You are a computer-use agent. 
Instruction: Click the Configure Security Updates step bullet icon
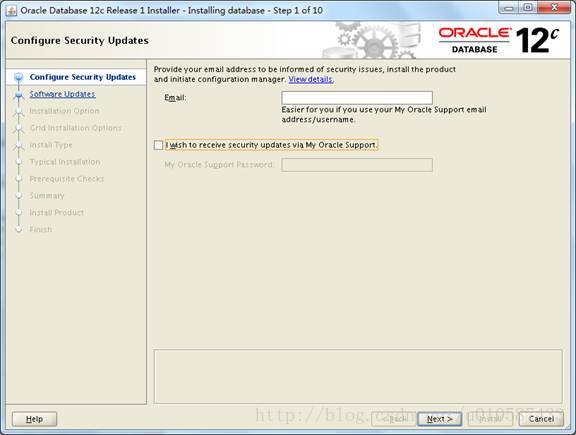(x=18, y=77)
